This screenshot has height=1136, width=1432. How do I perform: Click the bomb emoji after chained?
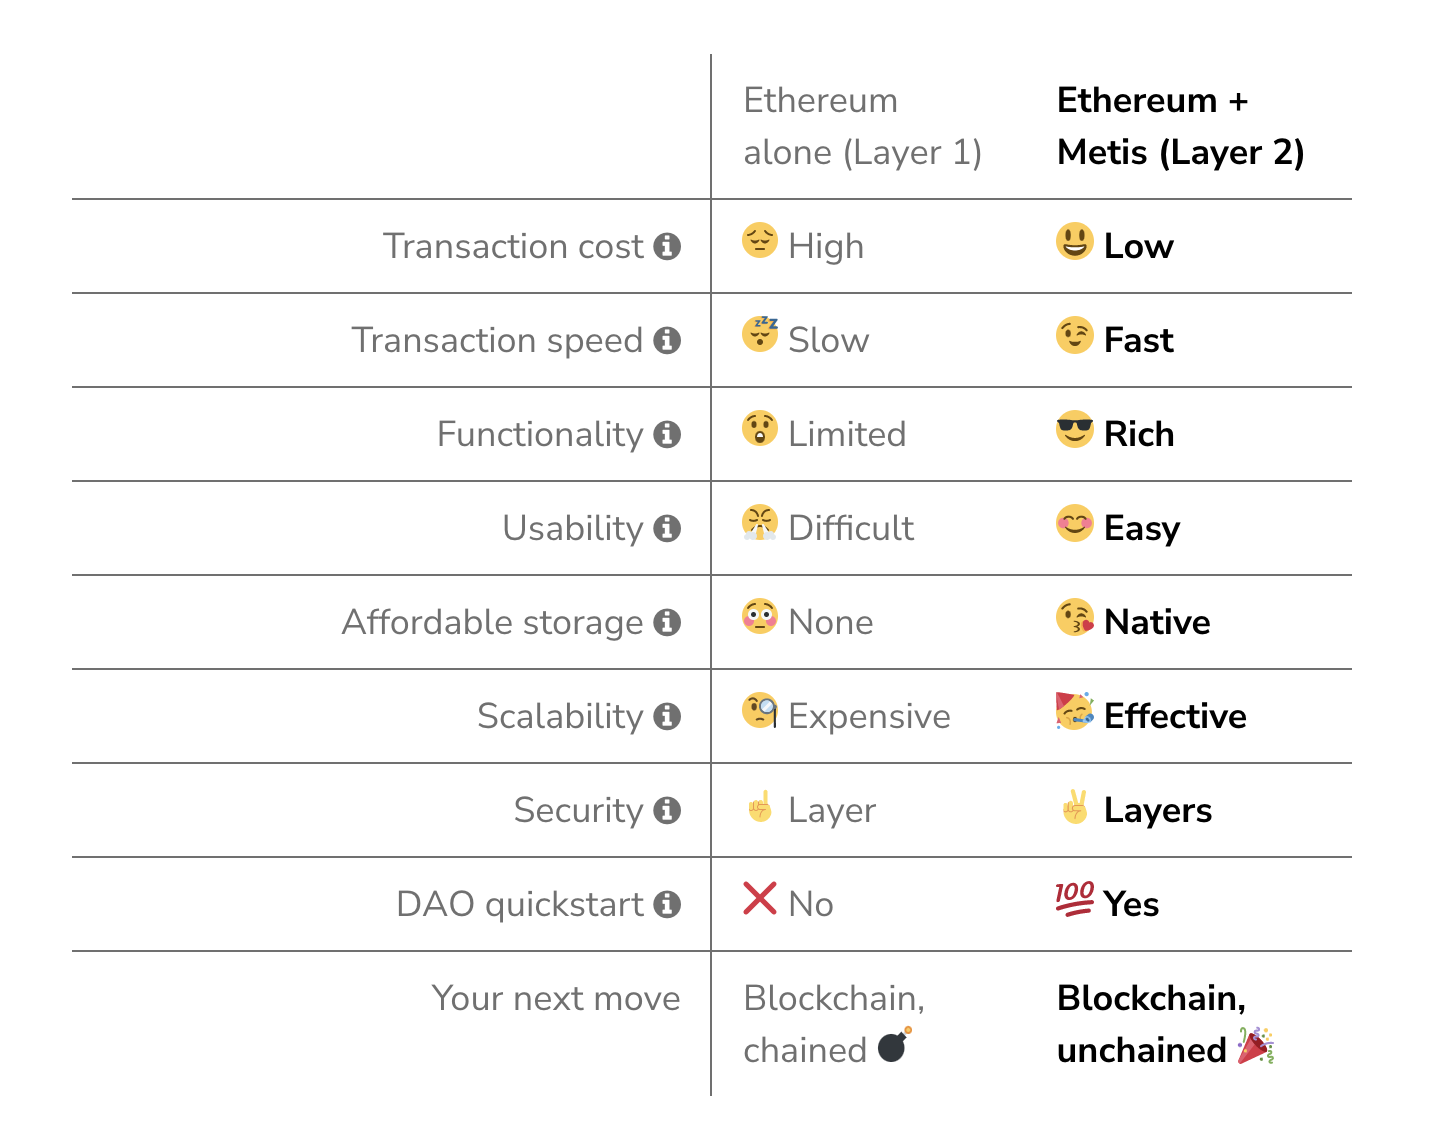[895, 1045]
